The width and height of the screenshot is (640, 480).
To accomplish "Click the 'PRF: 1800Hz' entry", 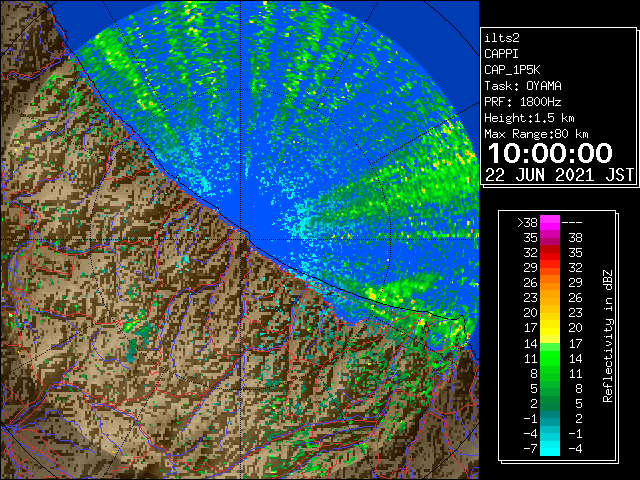I will click(x=523, y=102).
